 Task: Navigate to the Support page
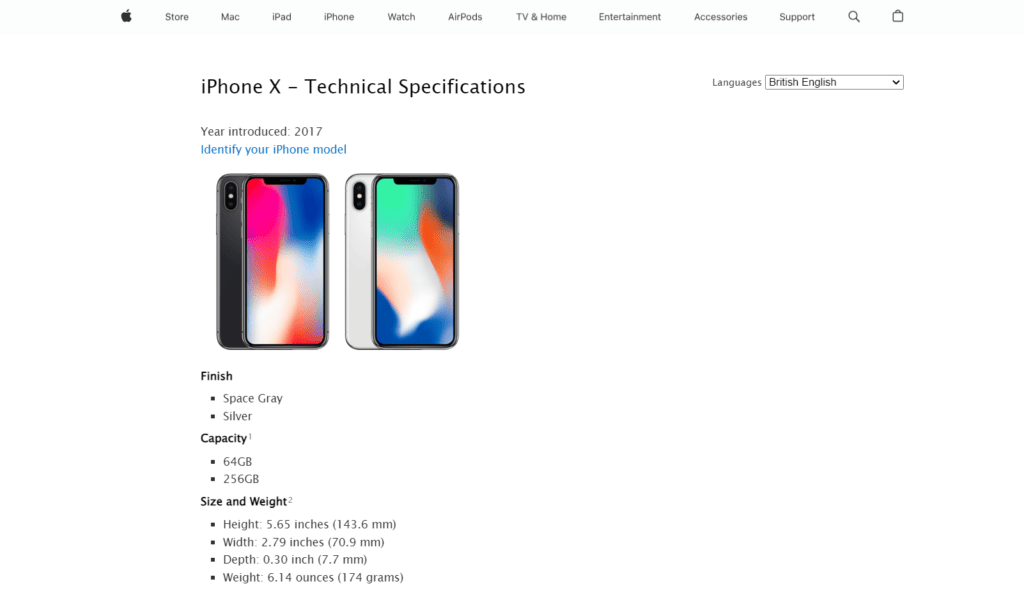coord(796,16)
